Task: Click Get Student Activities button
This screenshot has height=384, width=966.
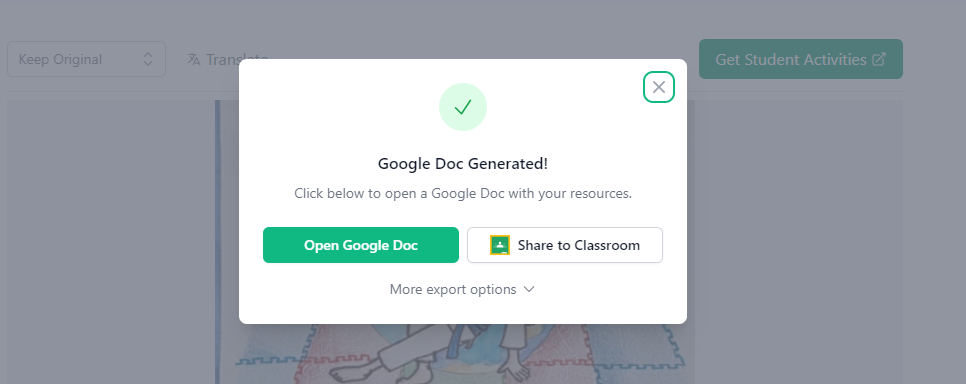Action: 800,59
